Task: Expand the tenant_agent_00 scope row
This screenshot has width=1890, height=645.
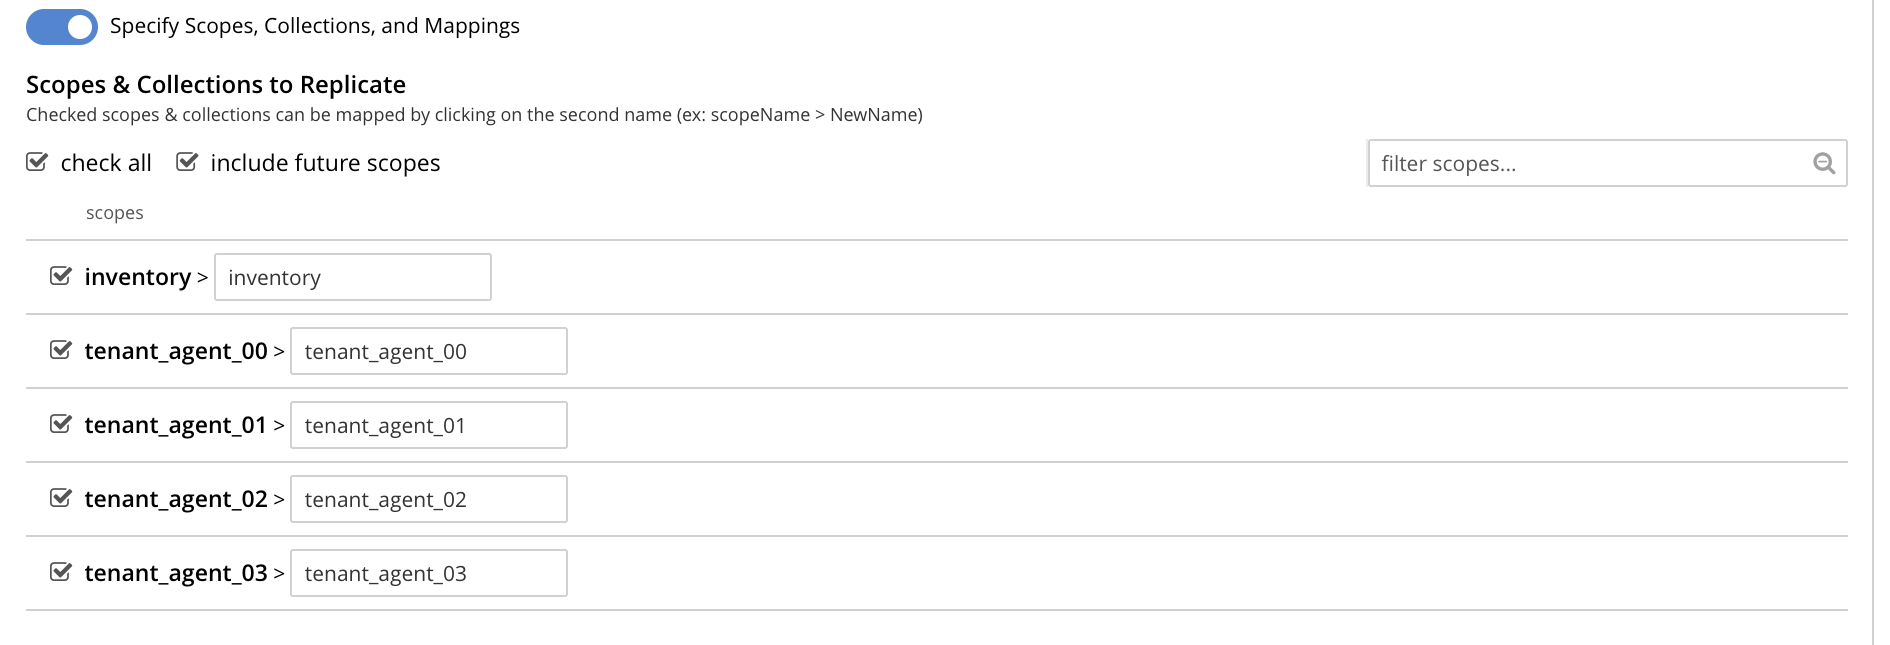Action: pyautogui.click(x=176, y=351)
